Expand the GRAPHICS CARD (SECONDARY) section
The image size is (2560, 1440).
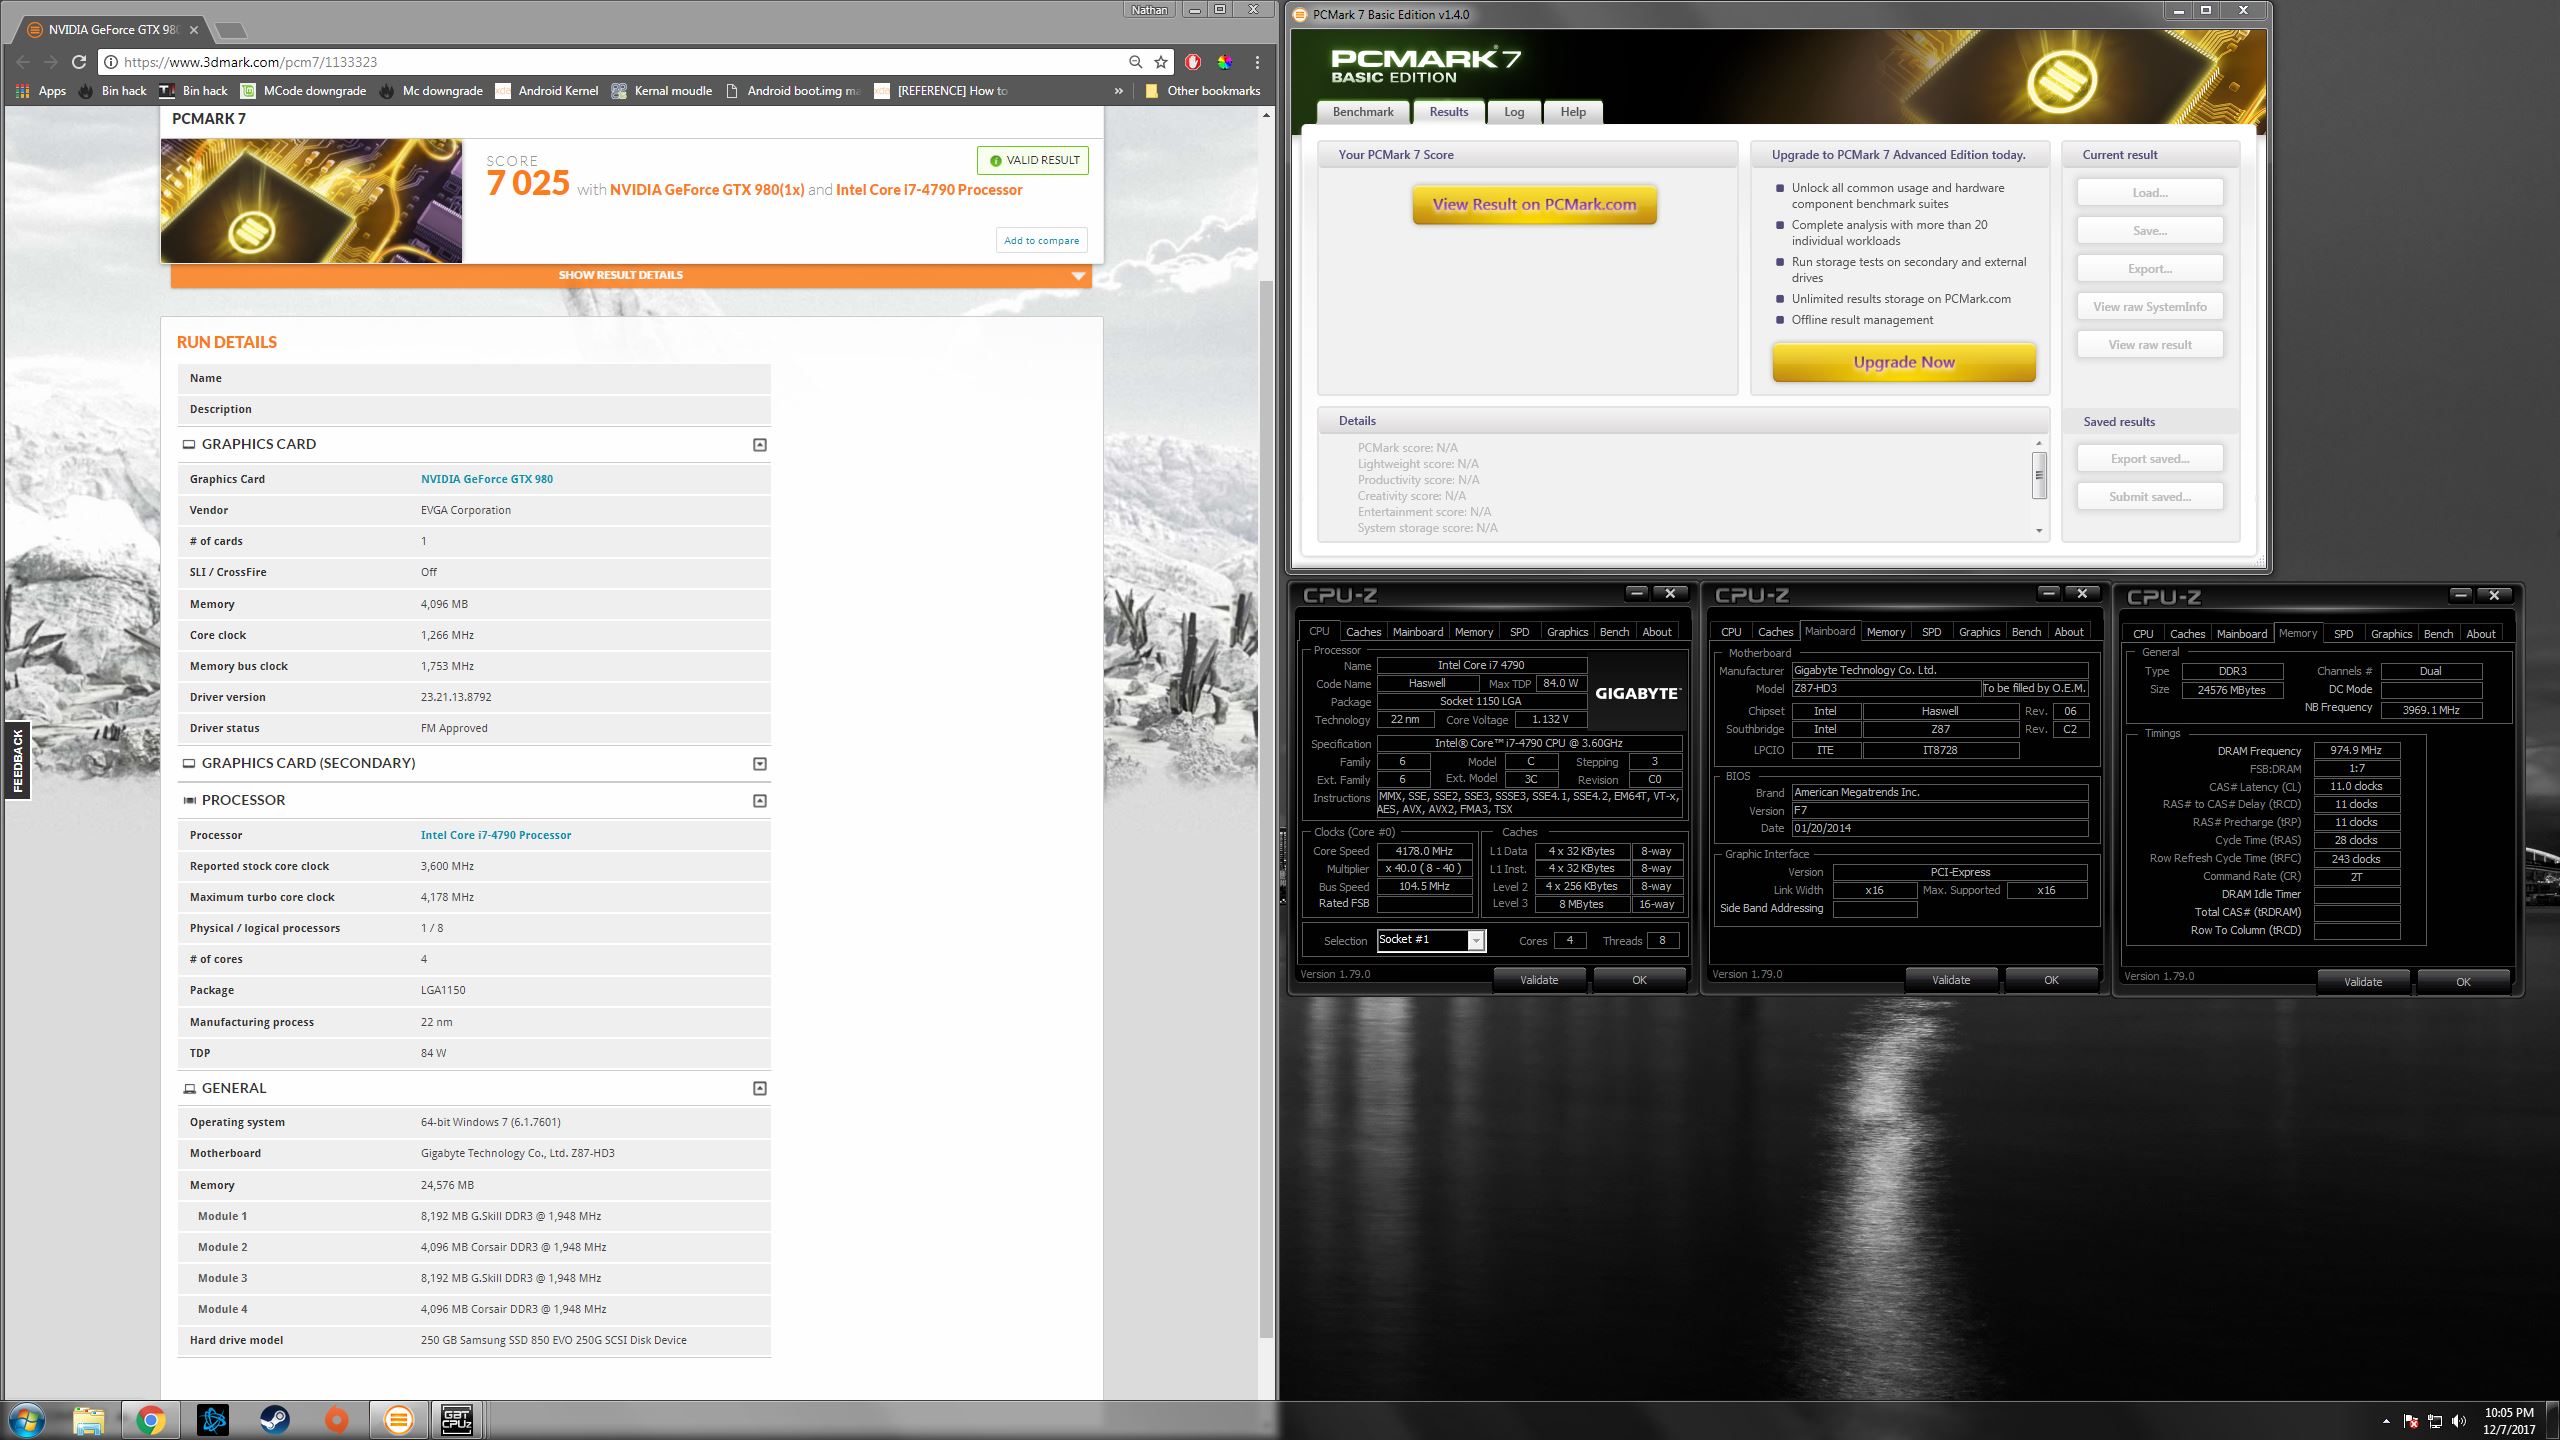coord(760,764)
